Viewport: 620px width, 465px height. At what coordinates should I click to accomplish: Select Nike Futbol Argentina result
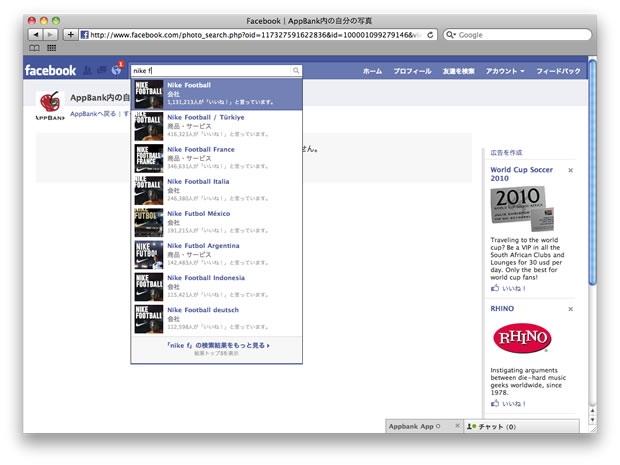coord(217,255)
